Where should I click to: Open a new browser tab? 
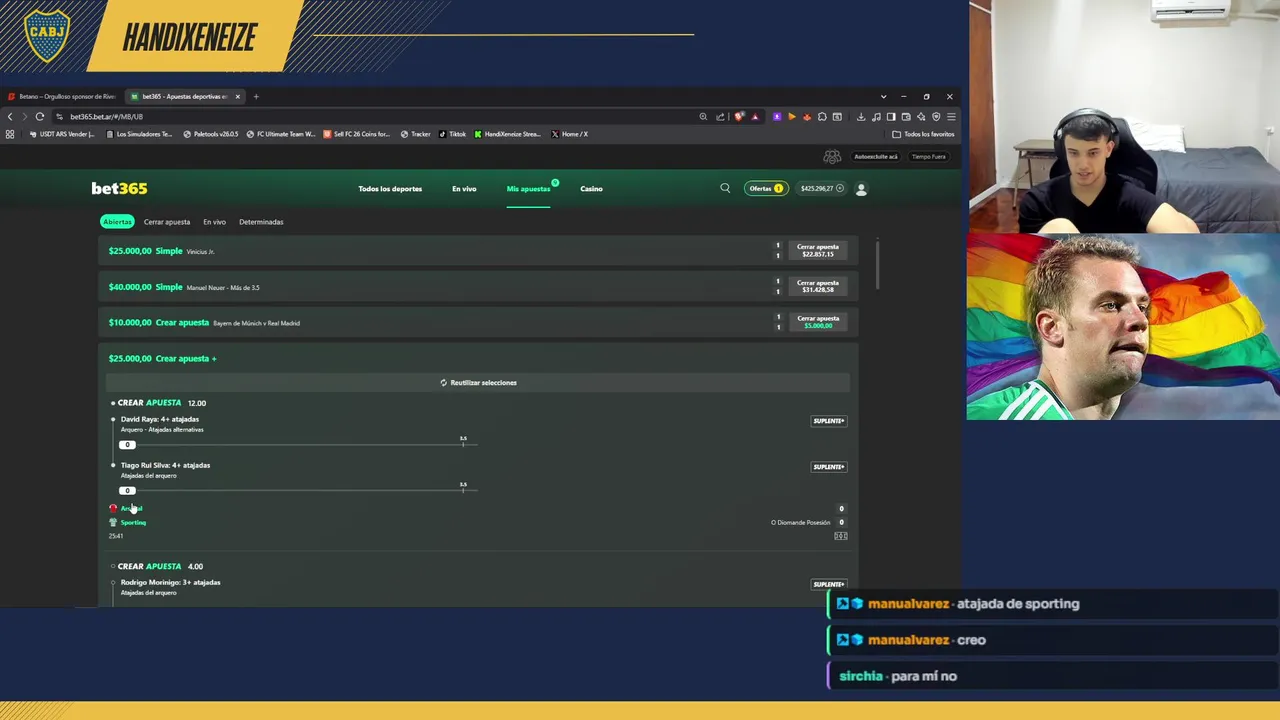tap(256, 96)
